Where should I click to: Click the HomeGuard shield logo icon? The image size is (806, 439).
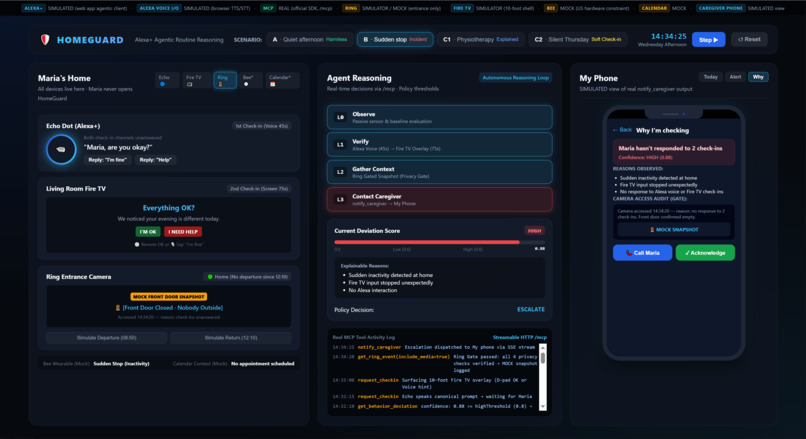(x=45, y=40)
